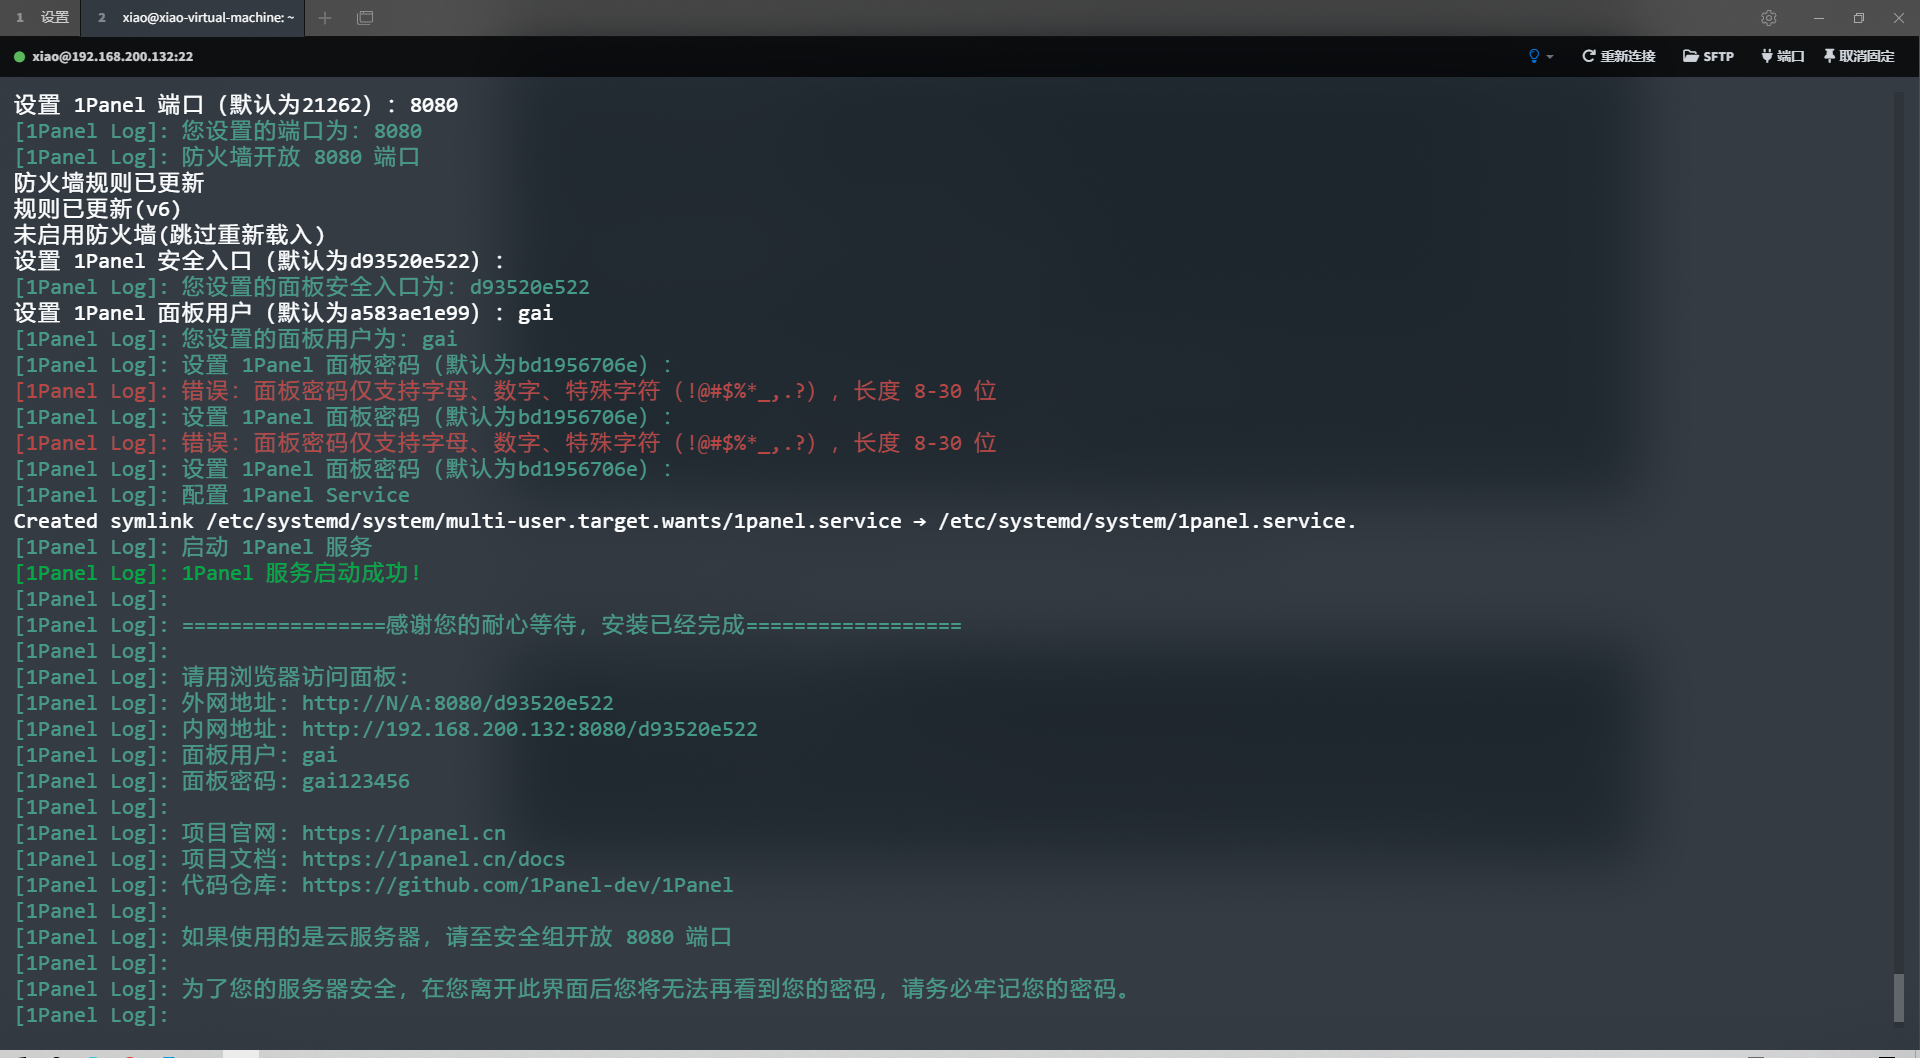Click 取消固定 to unpin the toolbar
This screenshot has width=1920, height=1058.
click(1859, 56)
